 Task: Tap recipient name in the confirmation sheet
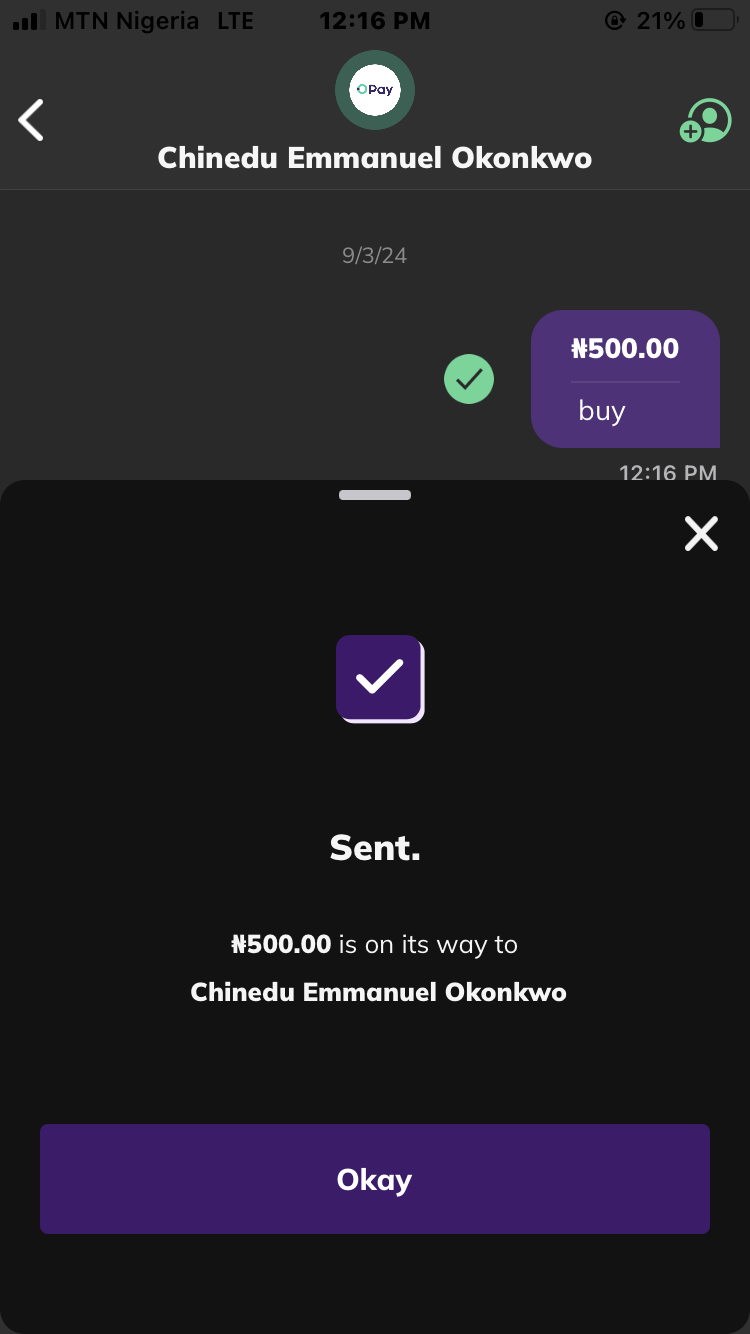(378, 992)
